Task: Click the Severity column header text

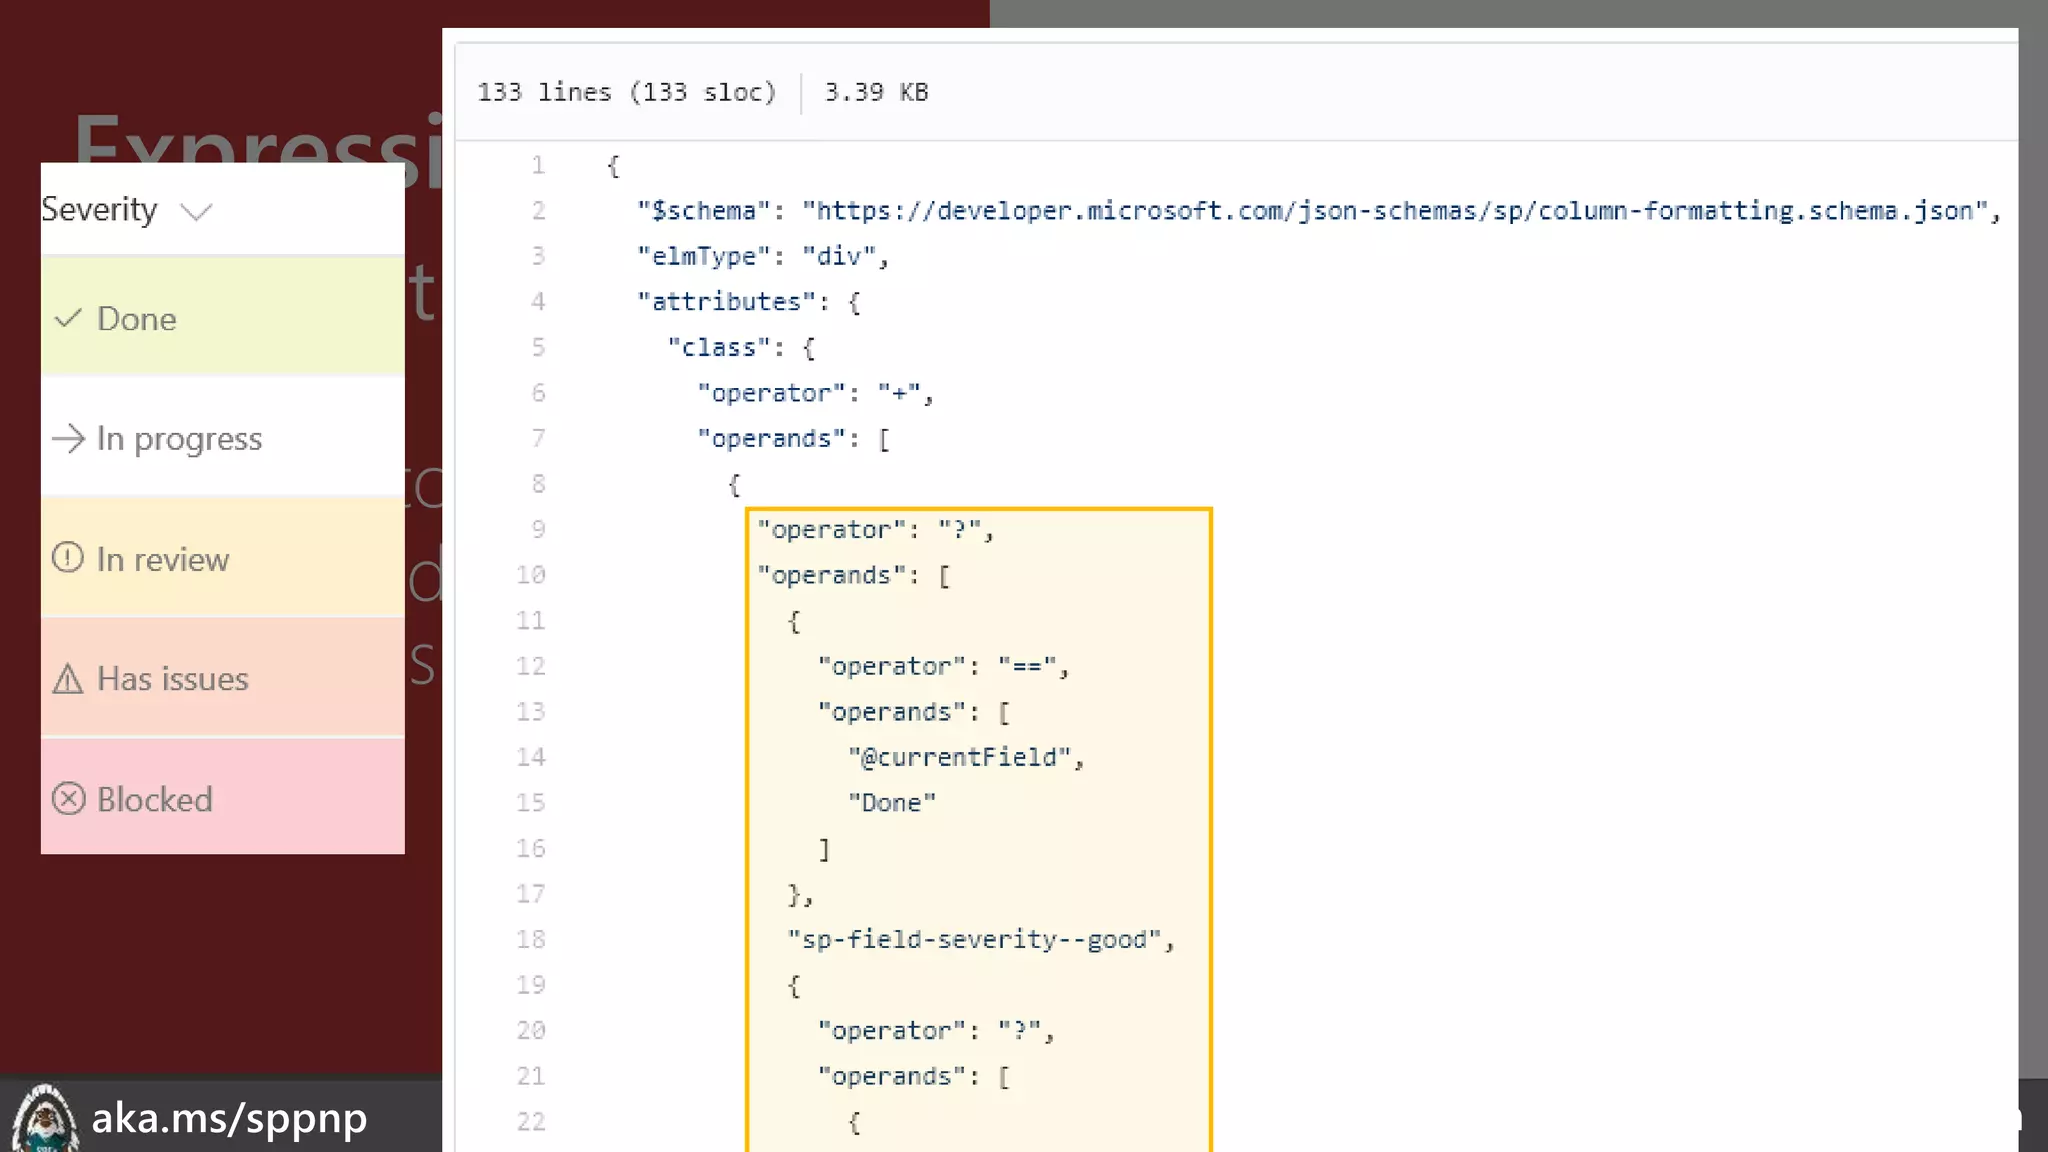Action: click(x=99, y=210)
